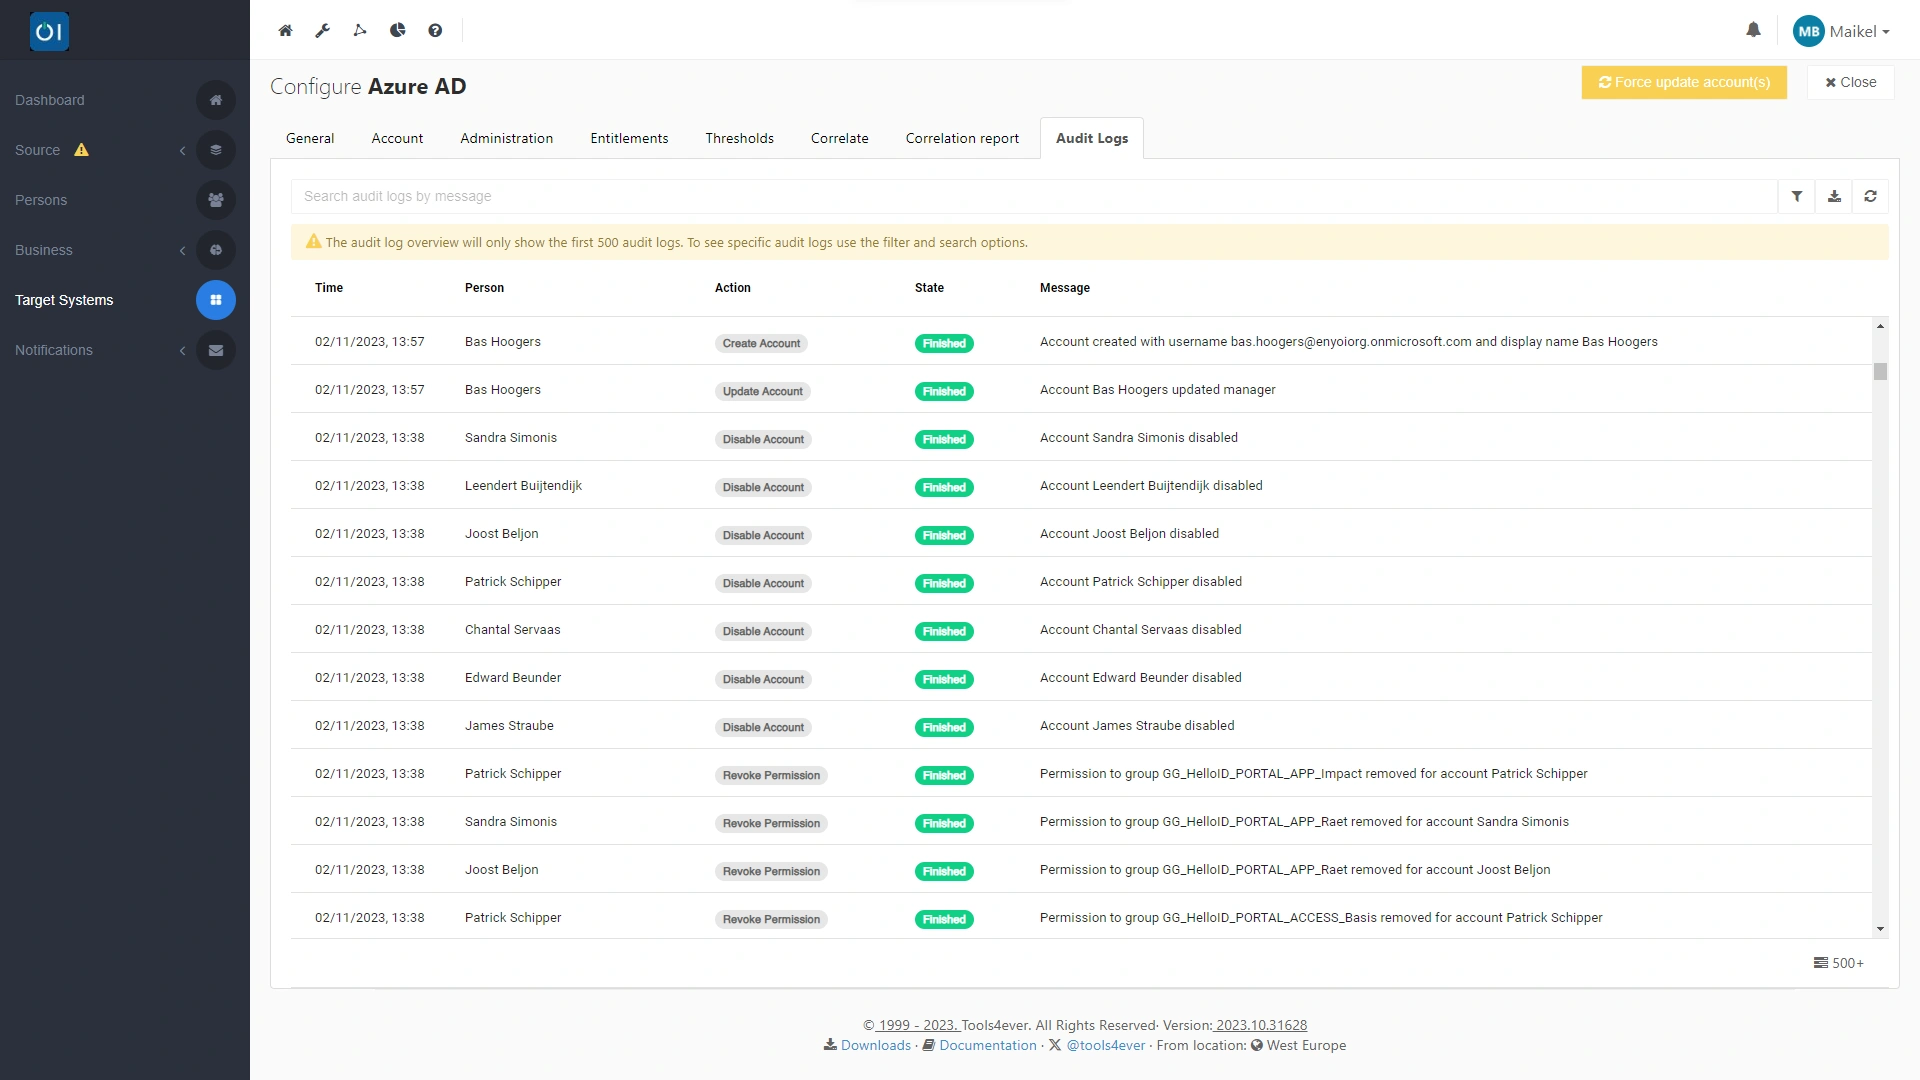This screenshot has height=1080, width=1920.
Task: Expand the Business sidebar chevron
Action: click(x=182, y=250)
